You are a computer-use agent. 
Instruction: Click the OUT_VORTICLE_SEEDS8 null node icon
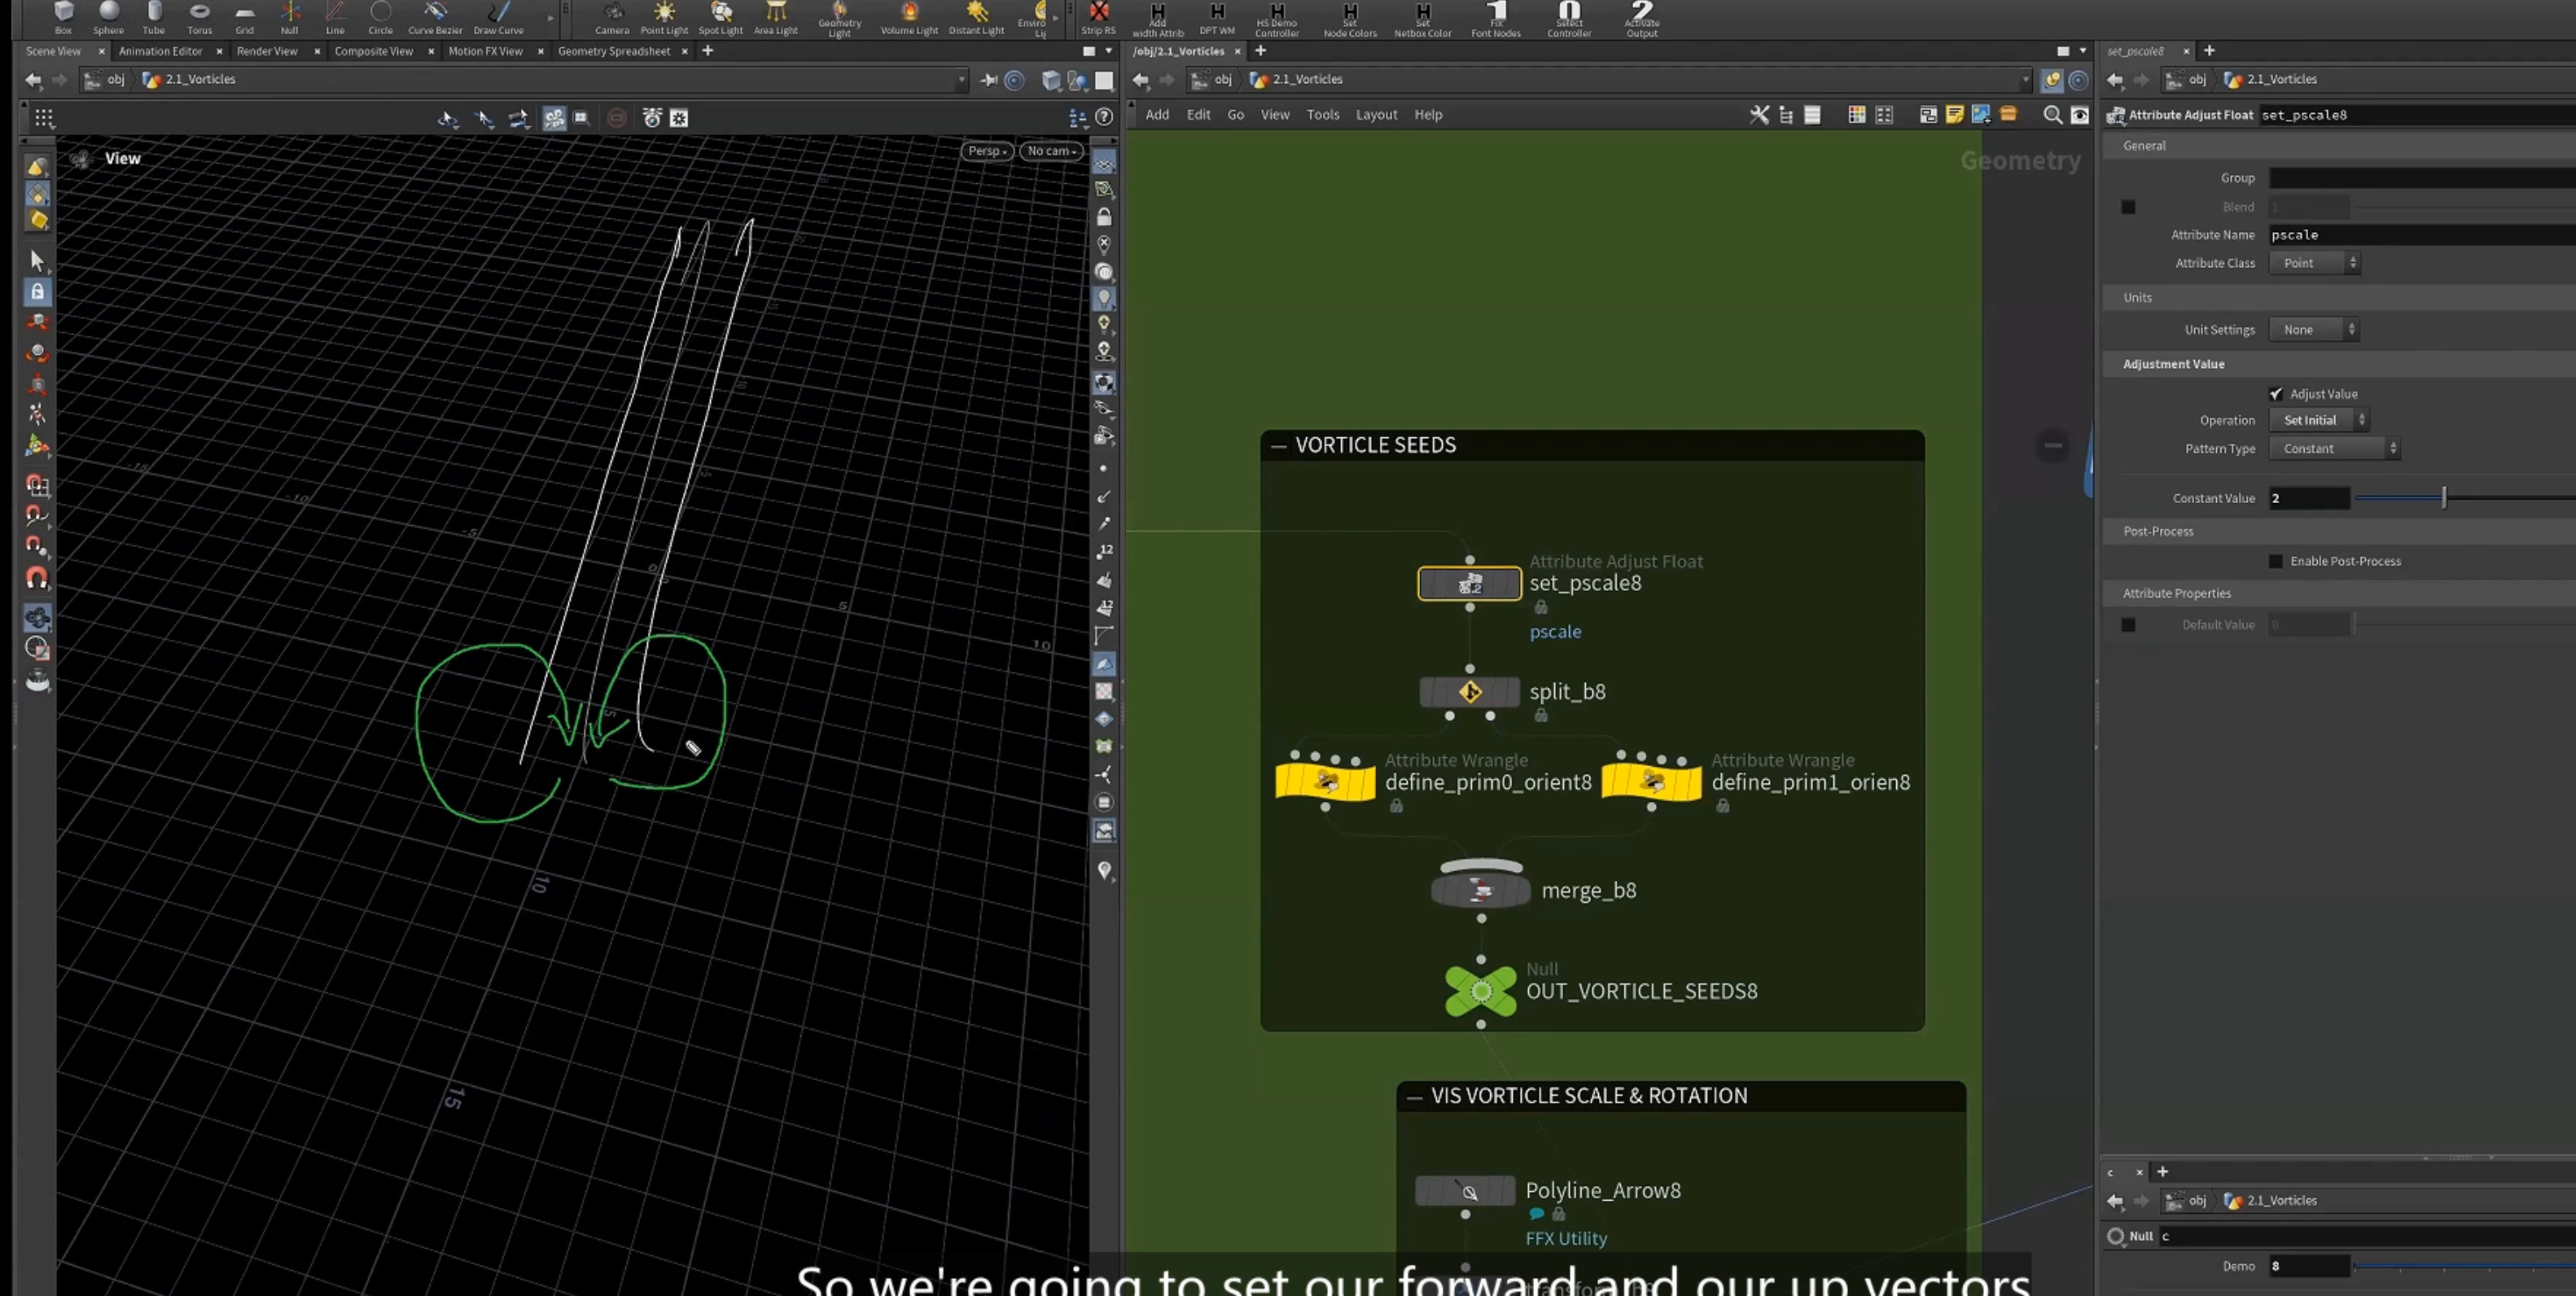coord(1481,991)
